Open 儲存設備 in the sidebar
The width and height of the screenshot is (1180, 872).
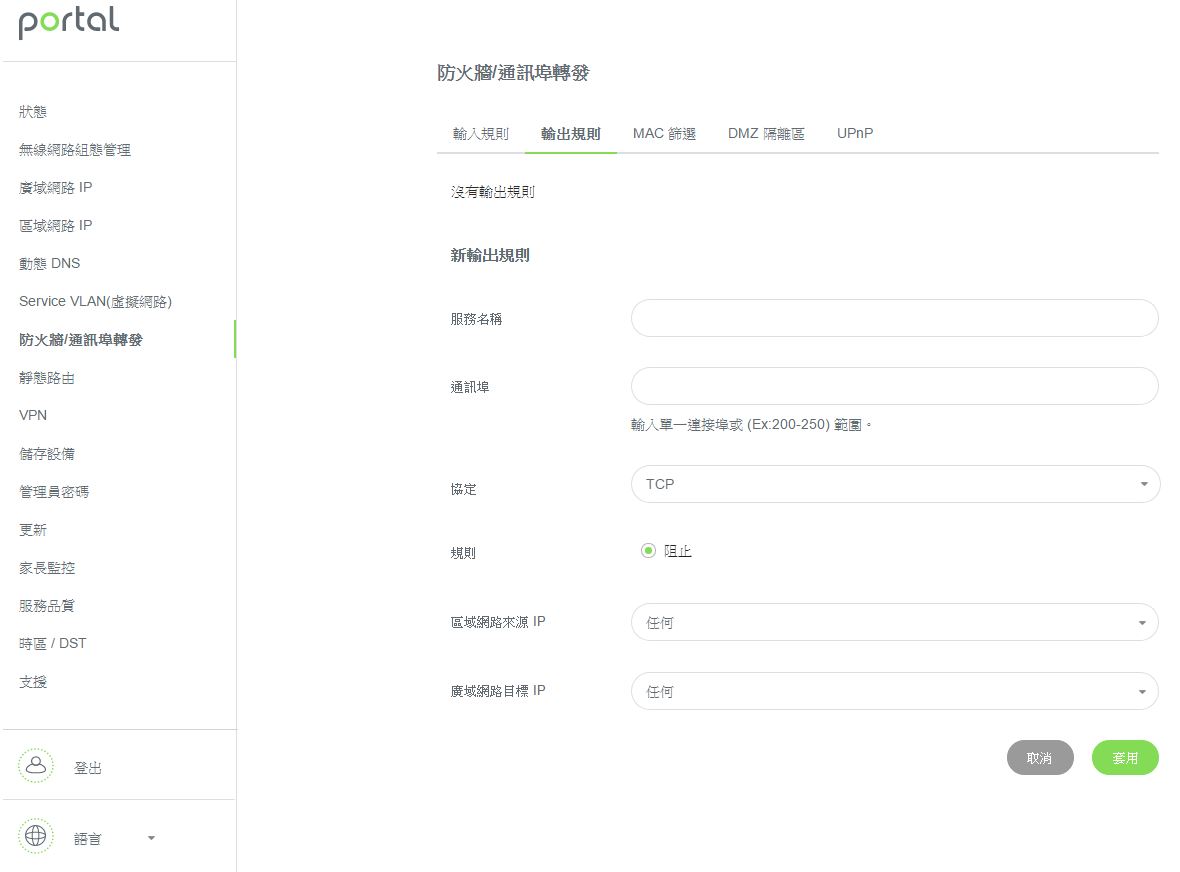coord(47,454)
